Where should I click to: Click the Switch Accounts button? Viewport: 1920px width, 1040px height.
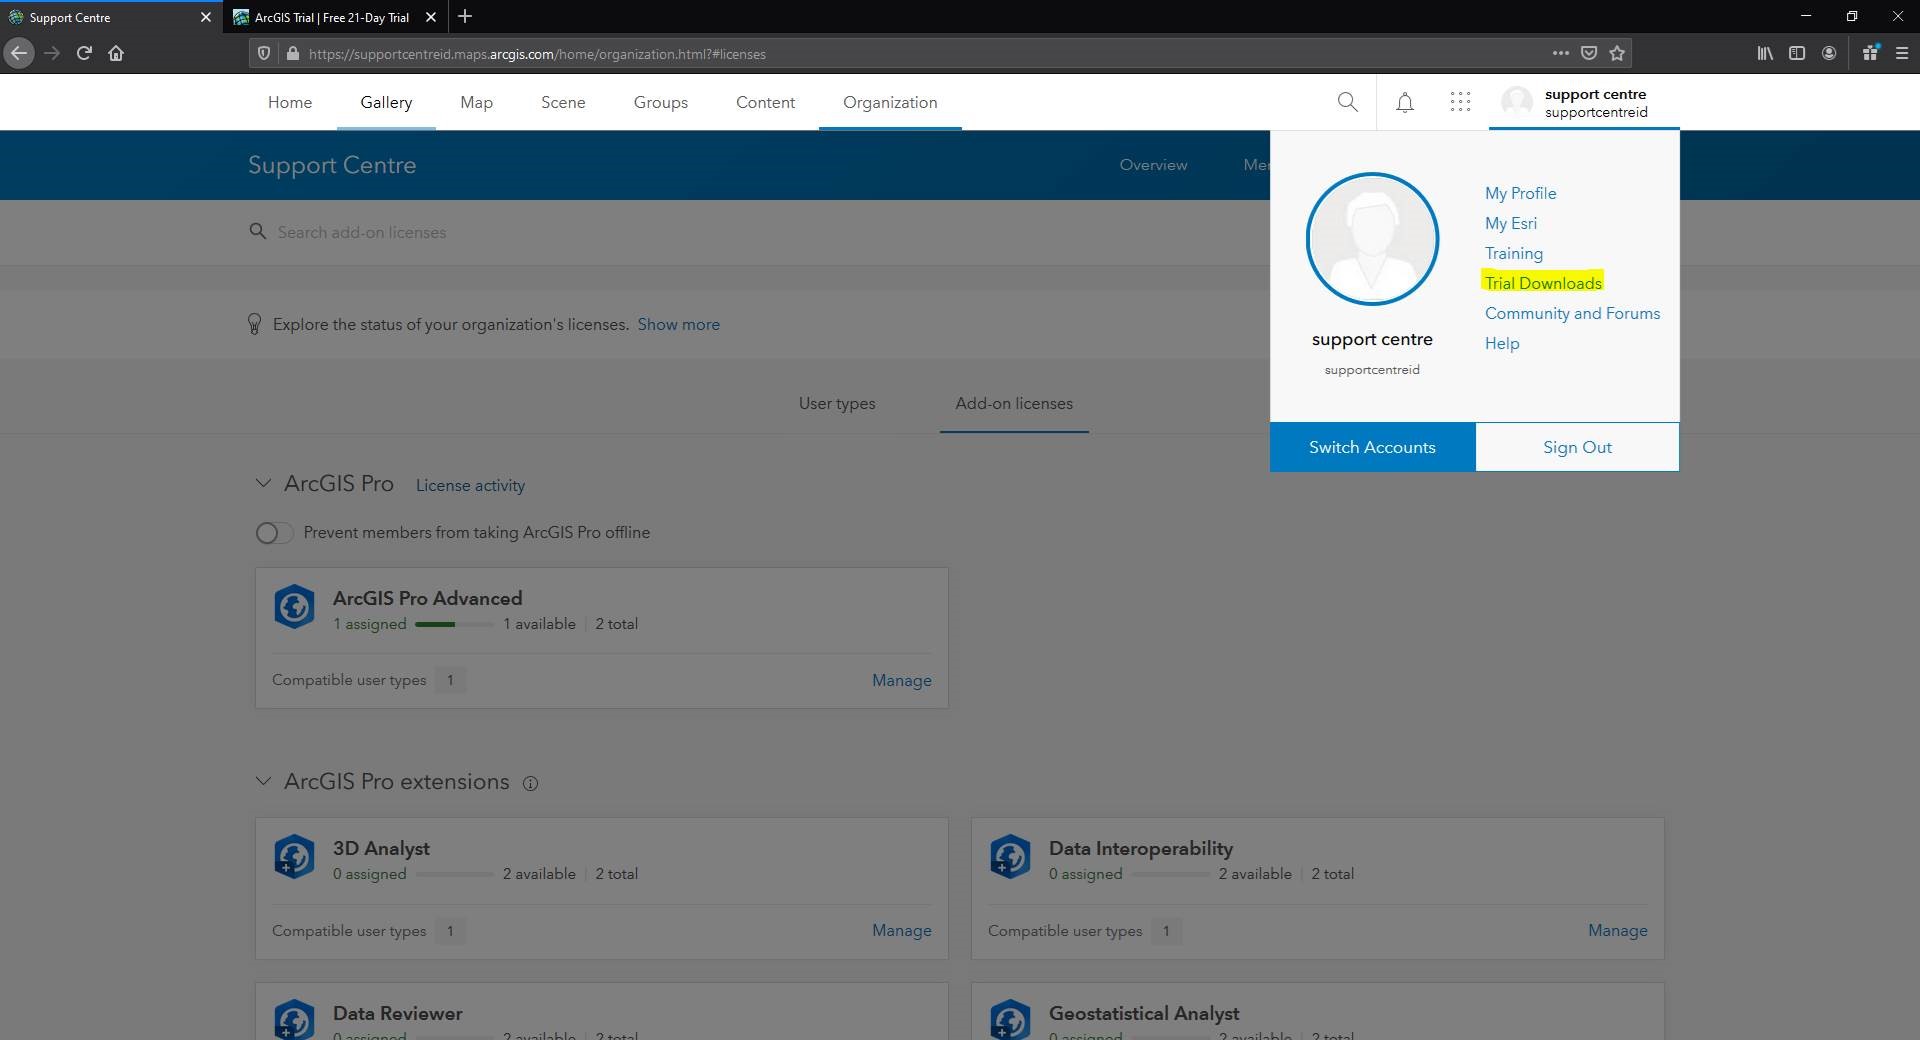coord(1372,447)
